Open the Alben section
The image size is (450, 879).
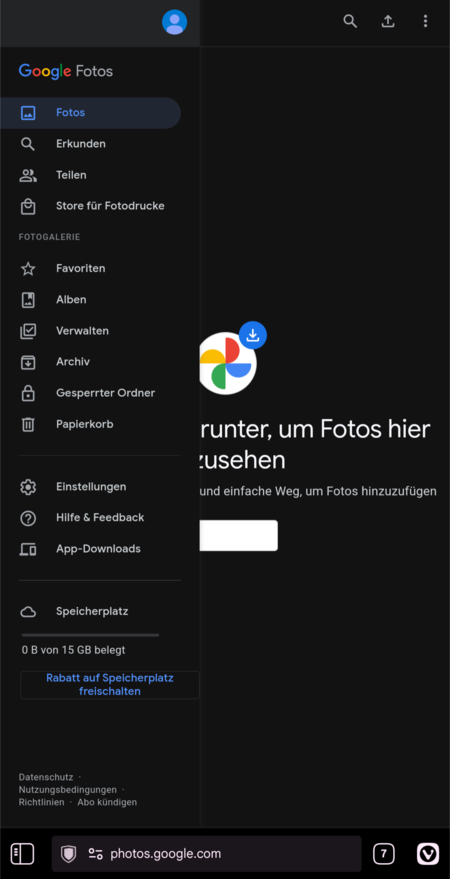coord(90,300)
